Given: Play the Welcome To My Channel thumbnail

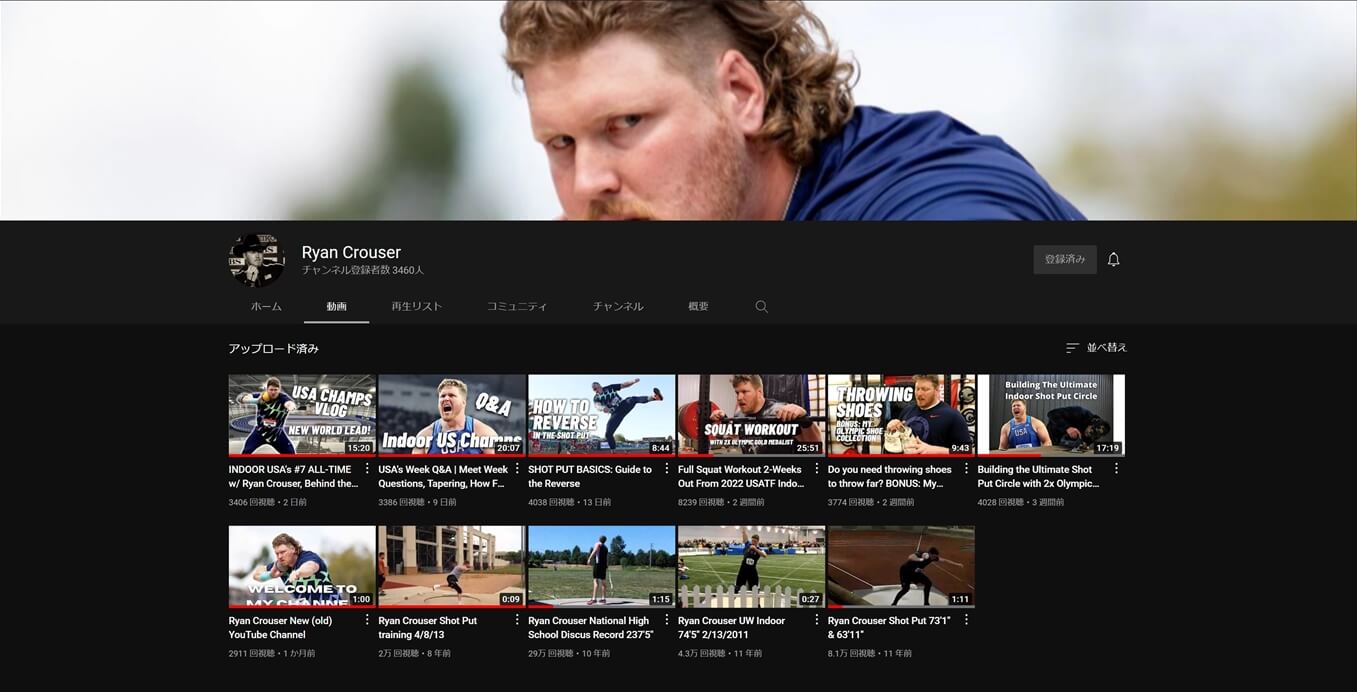Looking at the screenshot, I should click(302, 566).
